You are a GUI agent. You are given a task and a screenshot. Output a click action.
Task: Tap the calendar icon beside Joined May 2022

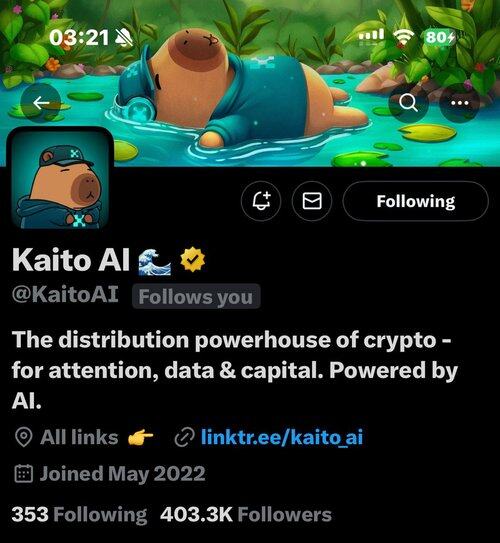click(x=24, y=474)
